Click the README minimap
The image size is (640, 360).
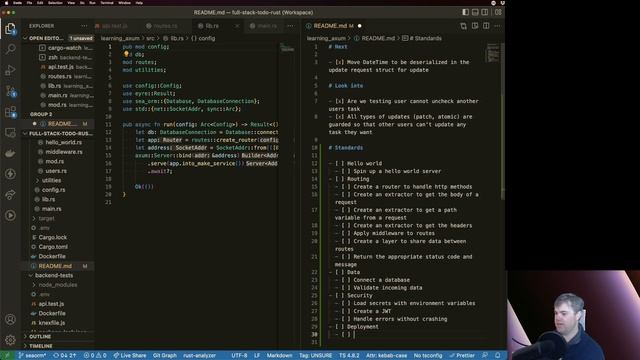point(493,53)
